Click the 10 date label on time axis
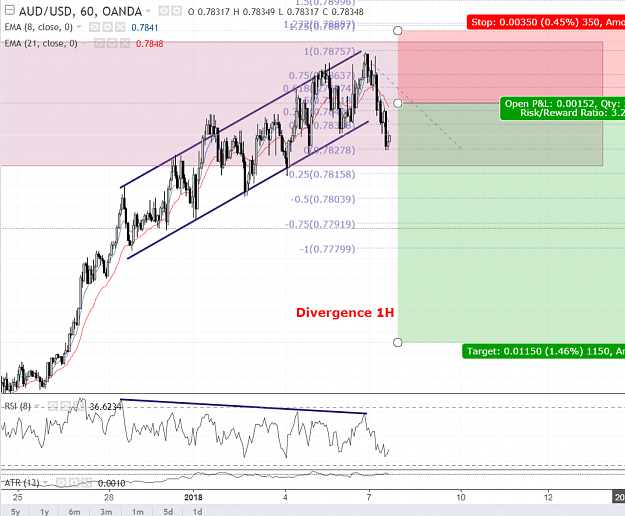The width and height of the screenshot is (625, 516). pyautogui.click(x=461, y=497)
